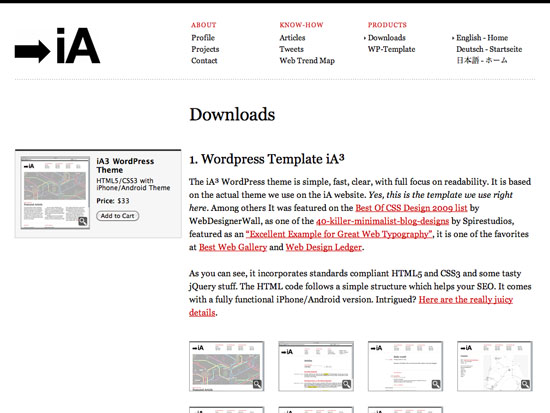Open the first gallery thumbnail with the colorful map
Viewport: 550px width, 413px height.
[x=227, y=366]
